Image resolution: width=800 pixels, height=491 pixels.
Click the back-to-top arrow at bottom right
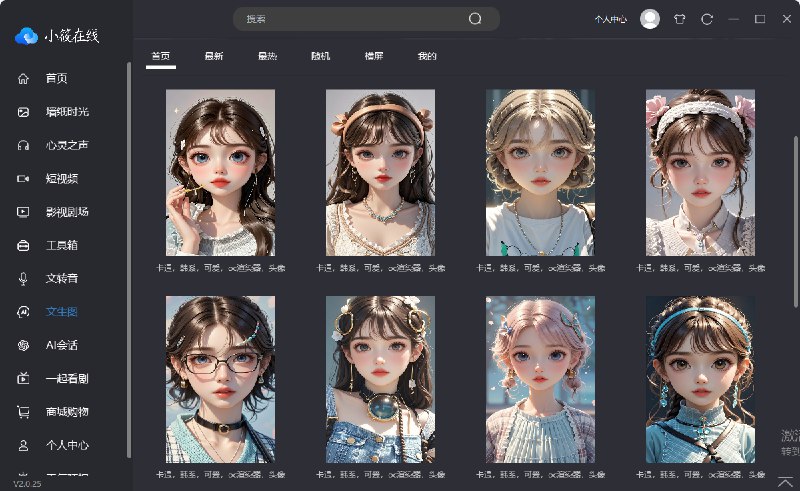click(785, 481)
